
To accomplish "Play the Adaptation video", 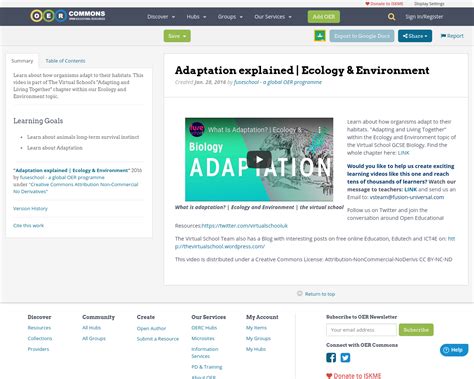I will pos(259,159).
